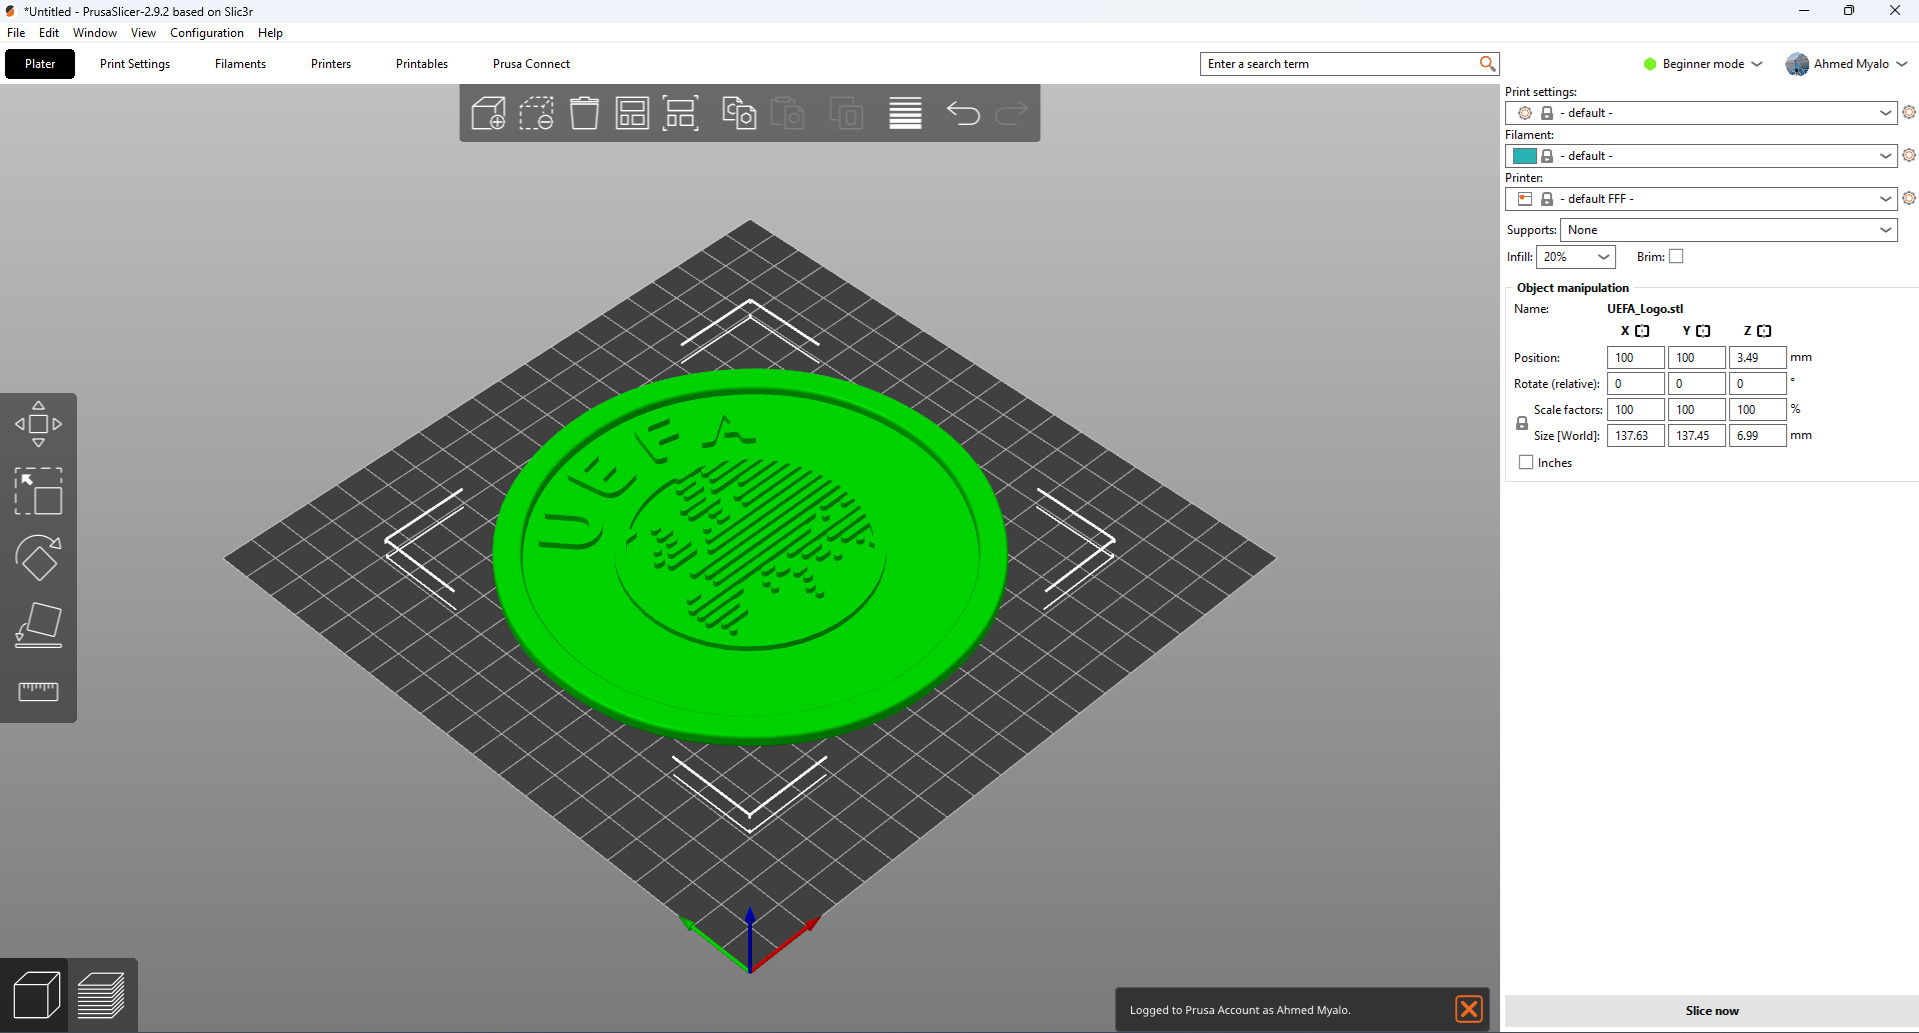Screen dimensions: 1919x1033
Task: Click the Copy toolbar icon
Action: [x=739, y=113]
